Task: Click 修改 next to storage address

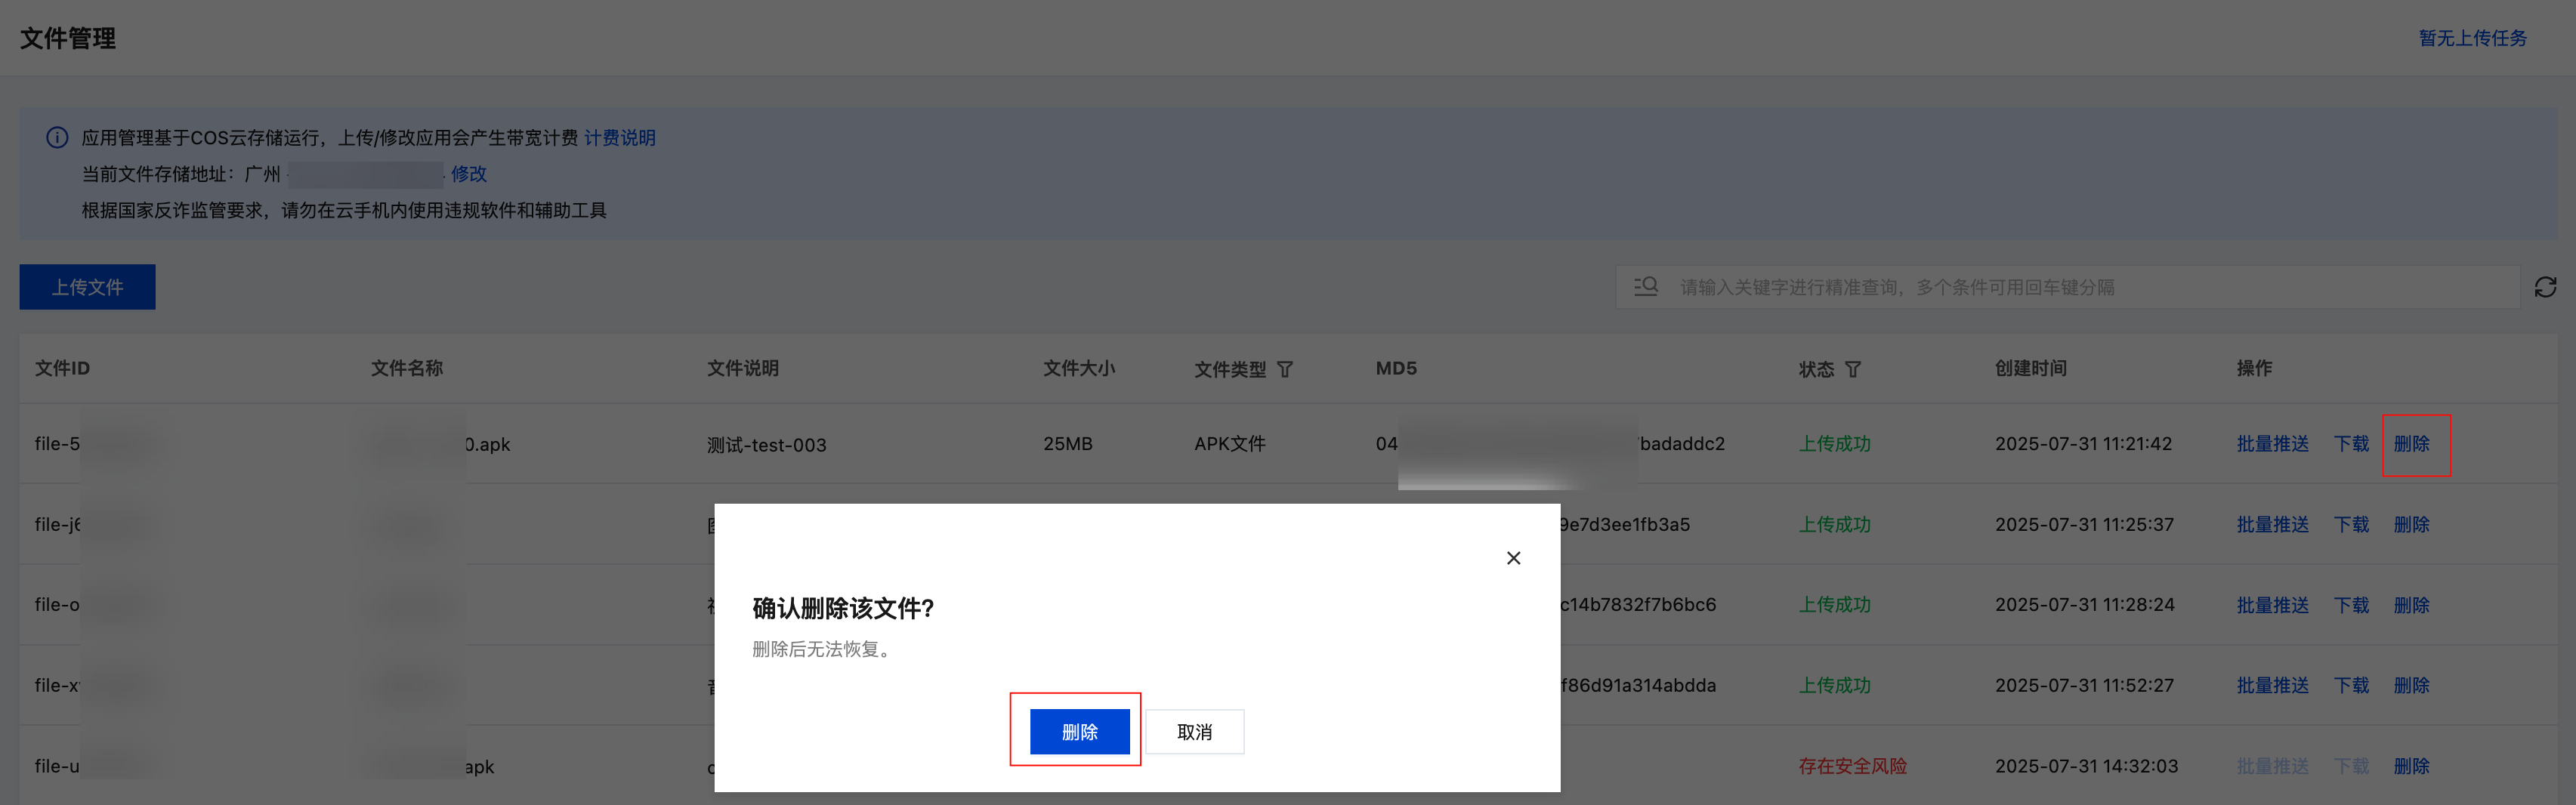Action: coord(468,174)
